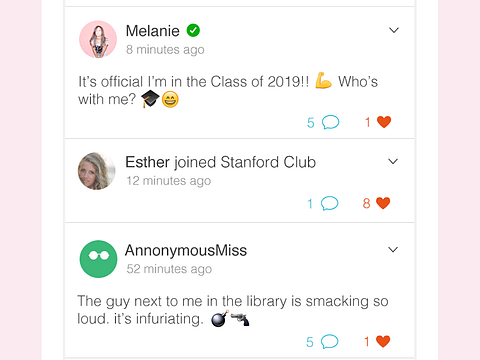Open the library smacking post text
This screenshot has width=480, height=360.
(x=233, y=310)
